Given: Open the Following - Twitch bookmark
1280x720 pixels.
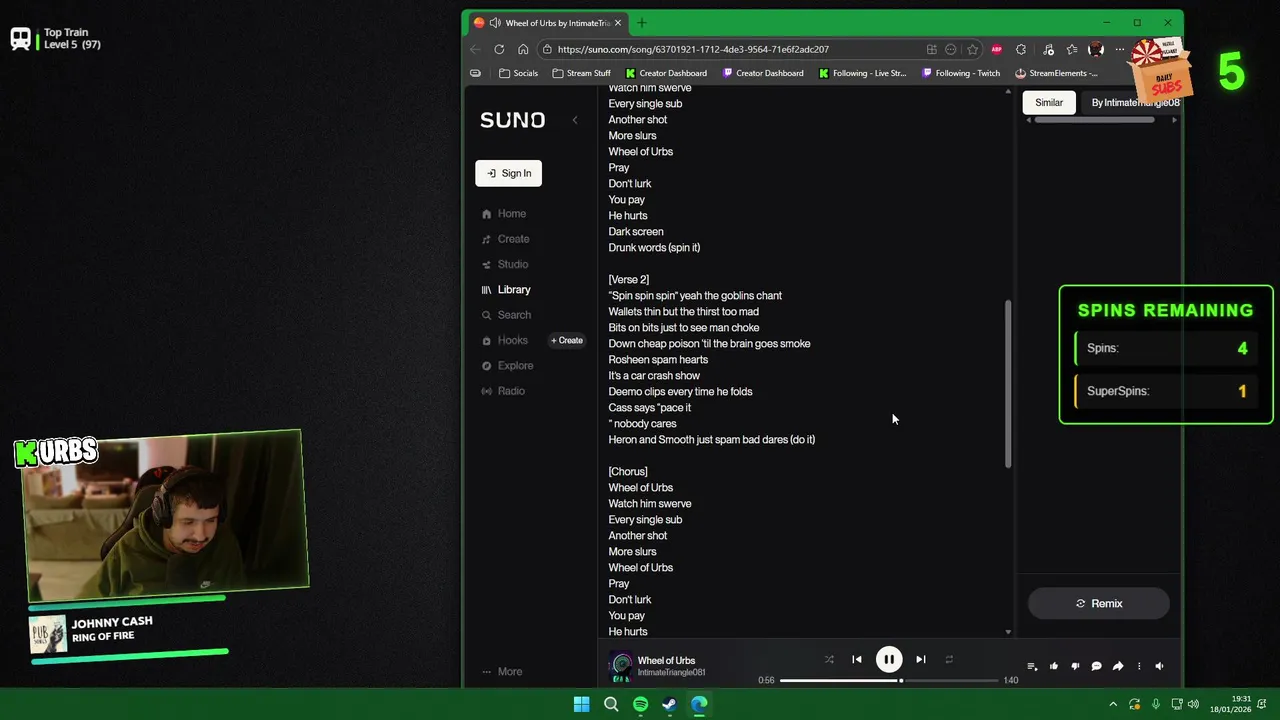Looking at the screenshot, I should coord(960,73).
